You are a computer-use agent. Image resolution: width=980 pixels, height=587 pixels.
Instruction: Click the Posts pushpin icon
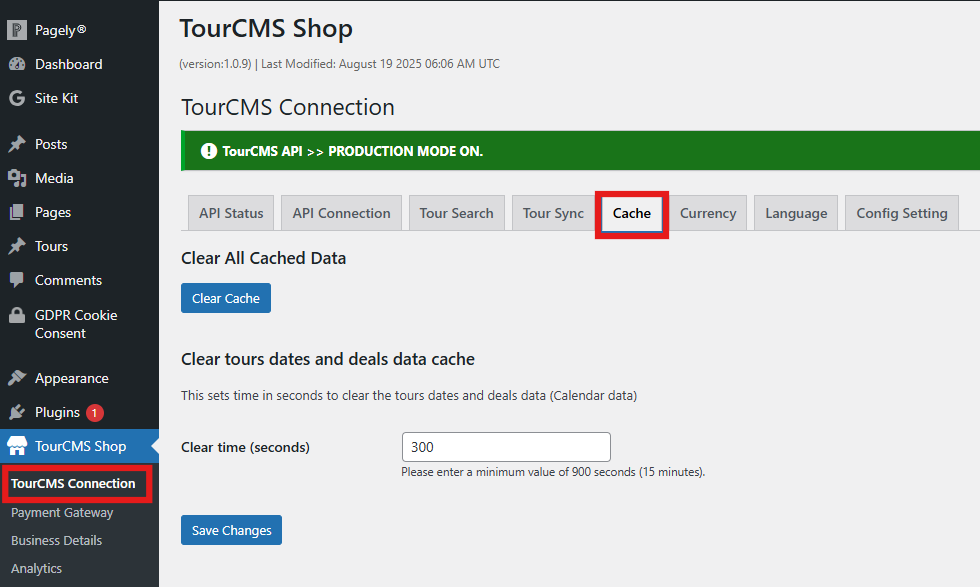coord(17,144)
